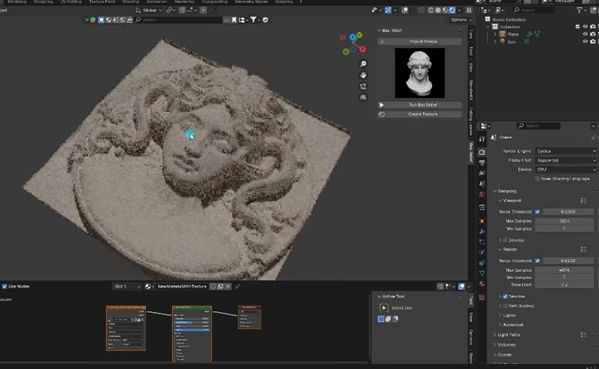This screenshot has width=599, height=369.
Task: Open the pivot point dropdown
Action: [x=170, y=10]
